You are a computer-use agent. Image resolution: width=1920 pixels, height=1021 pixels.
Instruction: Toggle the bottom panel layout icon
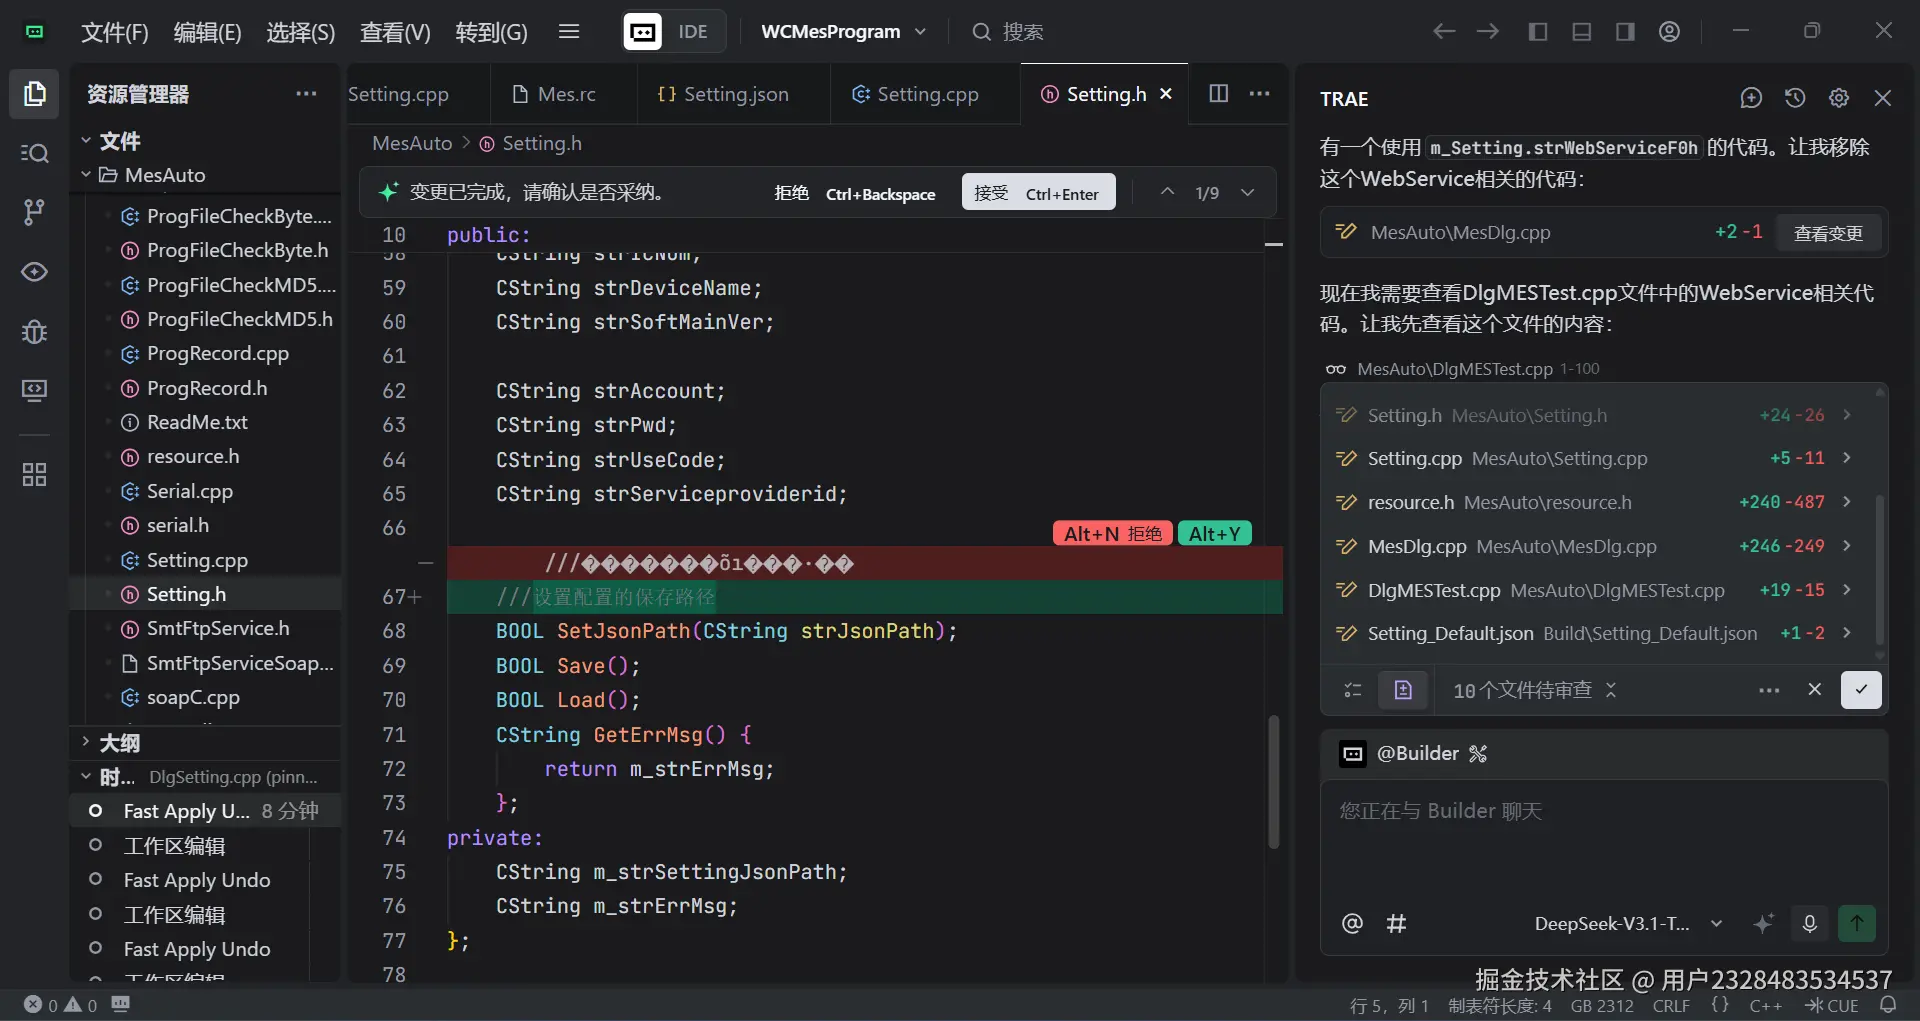[x=1582, y=32]
